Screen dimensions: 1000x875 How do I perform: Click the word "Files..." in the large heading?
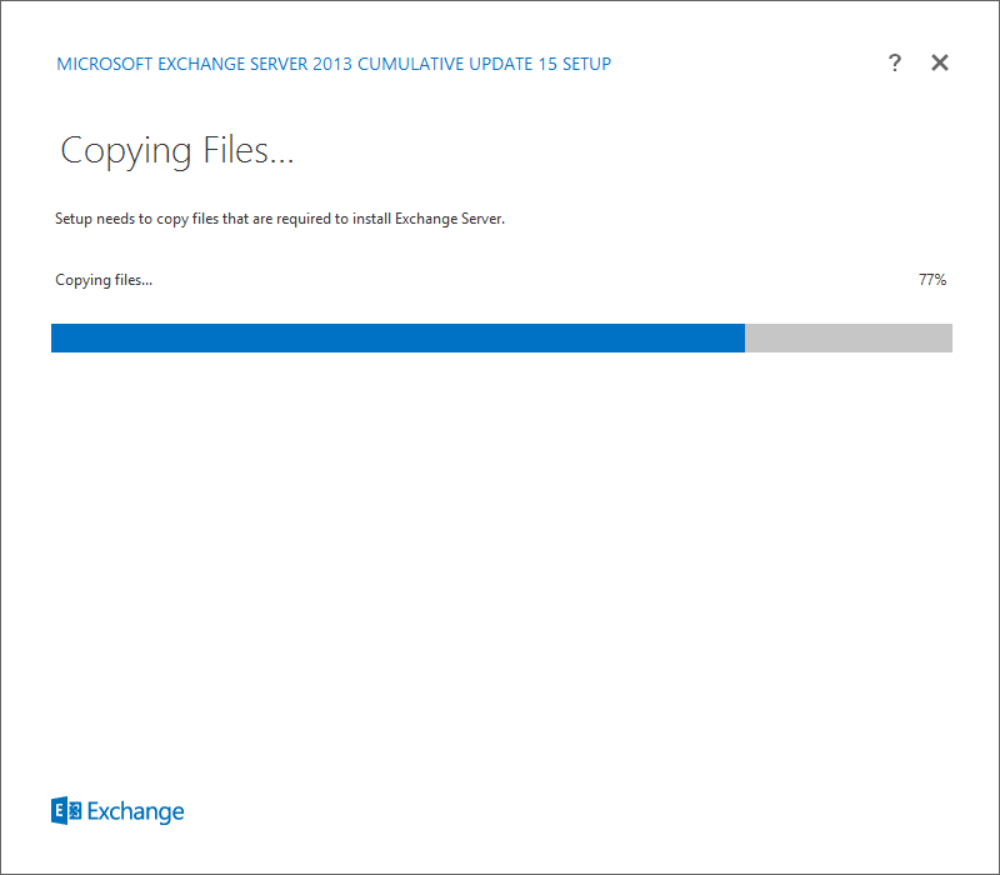point(247,151)
